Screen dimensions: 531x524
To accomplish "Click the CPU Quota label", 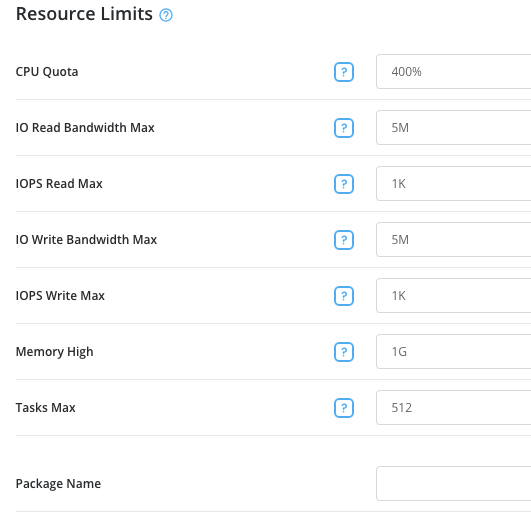I will click(47, 72).
